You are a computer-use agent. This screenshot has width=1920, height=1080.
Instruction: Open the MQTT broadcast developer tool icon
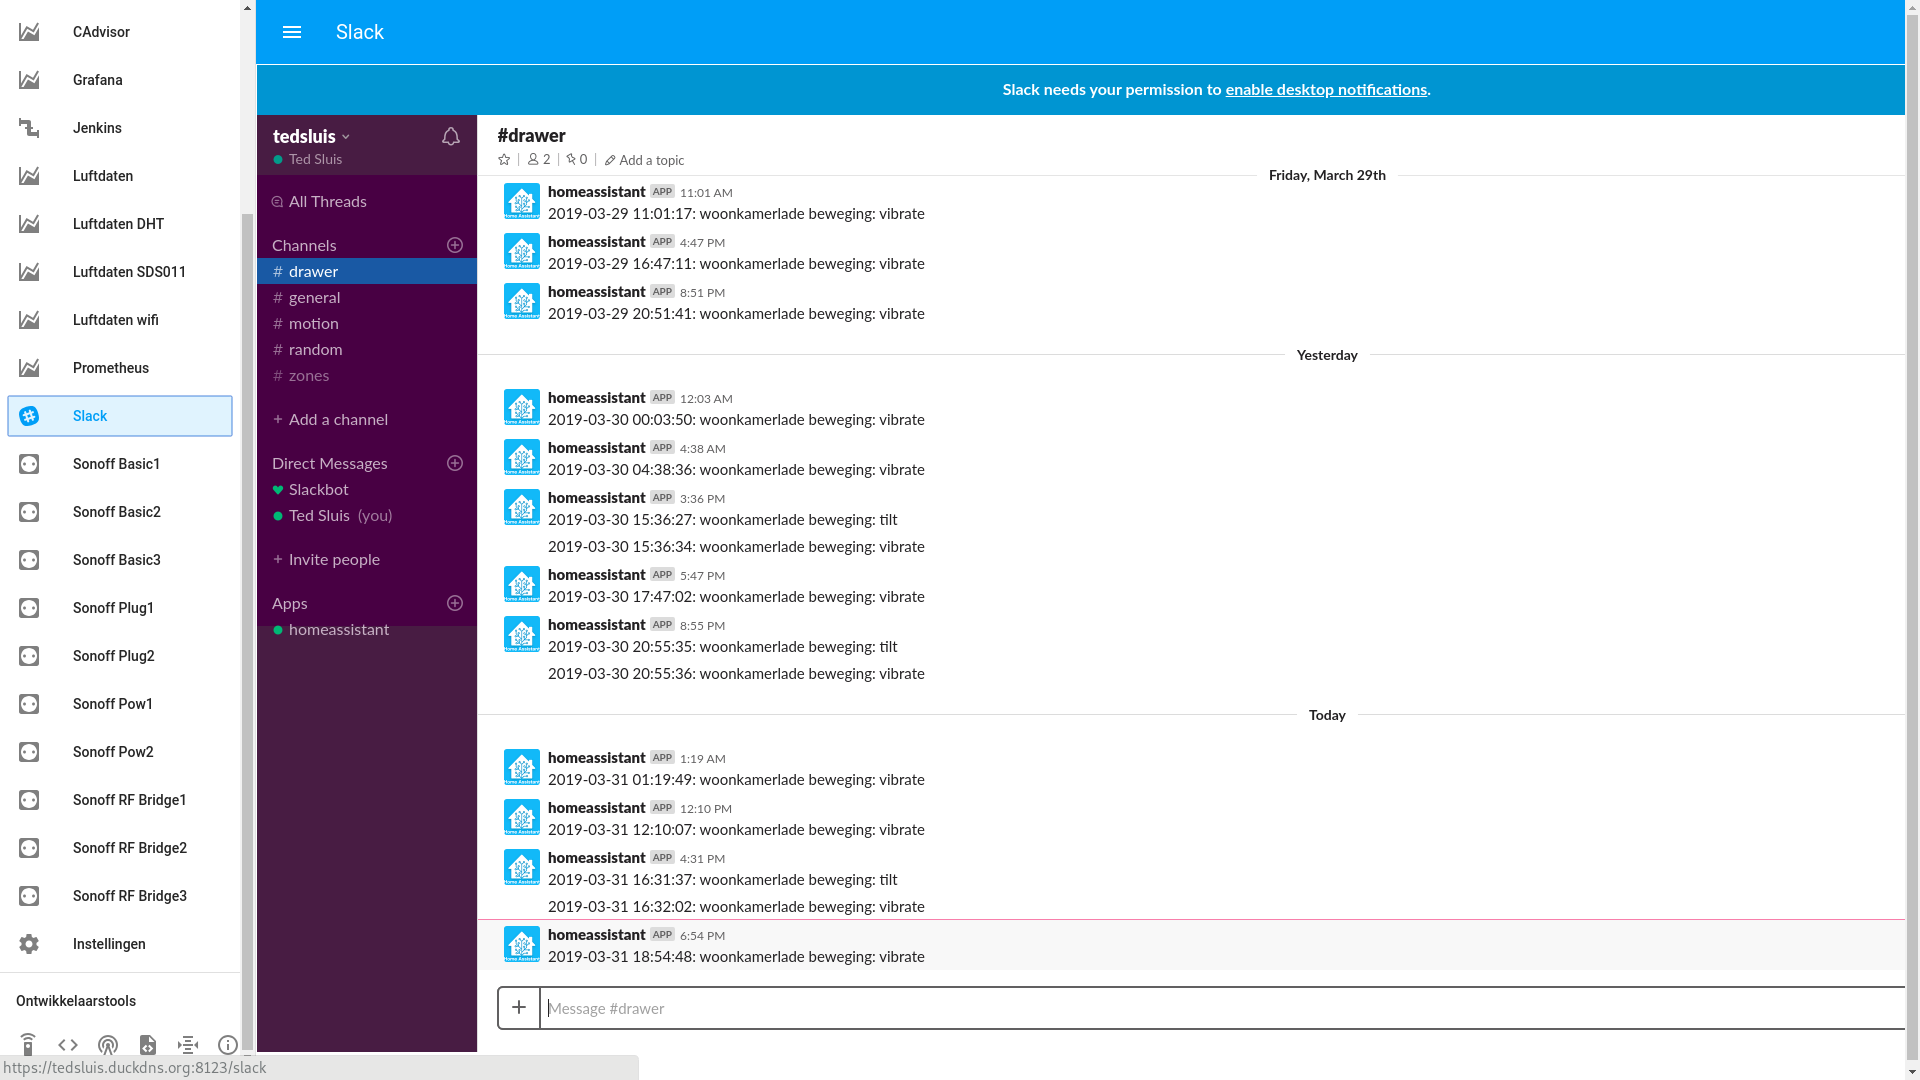108,1045
